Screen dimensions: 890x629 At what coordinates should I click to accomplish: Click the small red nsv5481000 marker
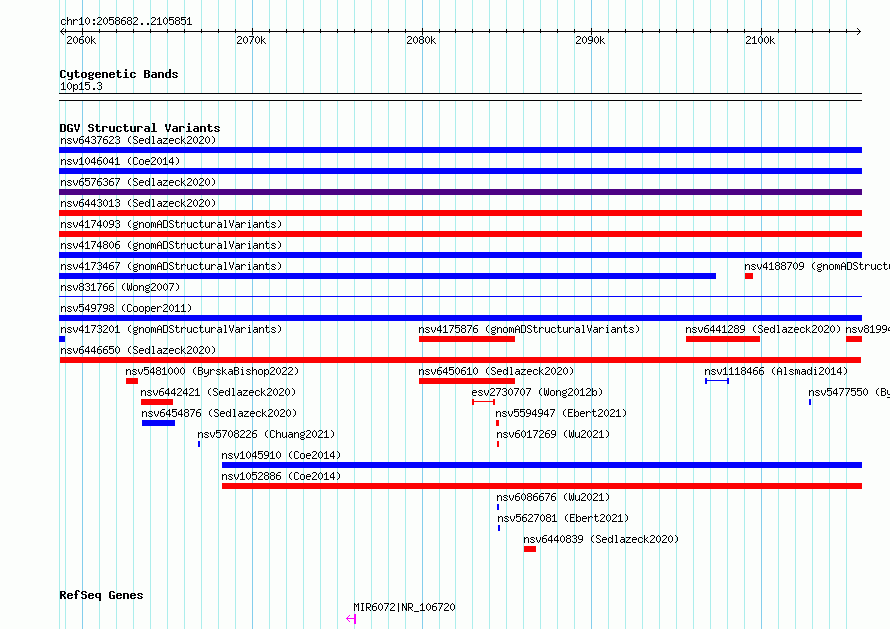[x=132, y=381]
